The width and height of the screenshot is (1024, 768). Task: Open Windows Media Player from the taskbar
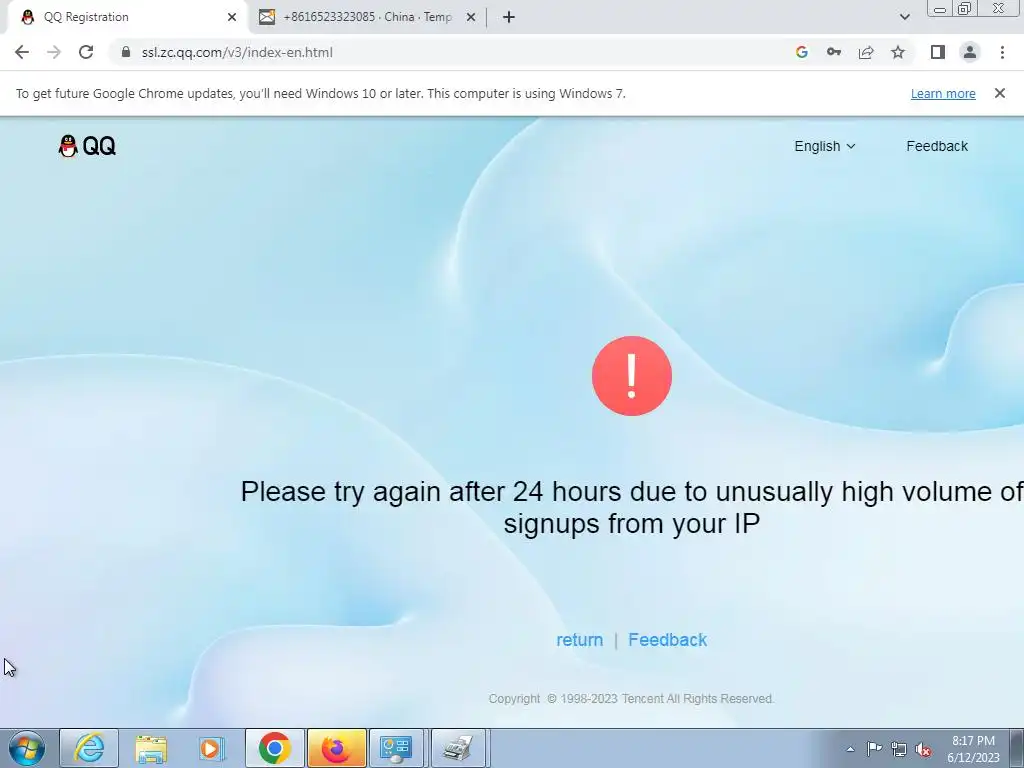(212, 748)
